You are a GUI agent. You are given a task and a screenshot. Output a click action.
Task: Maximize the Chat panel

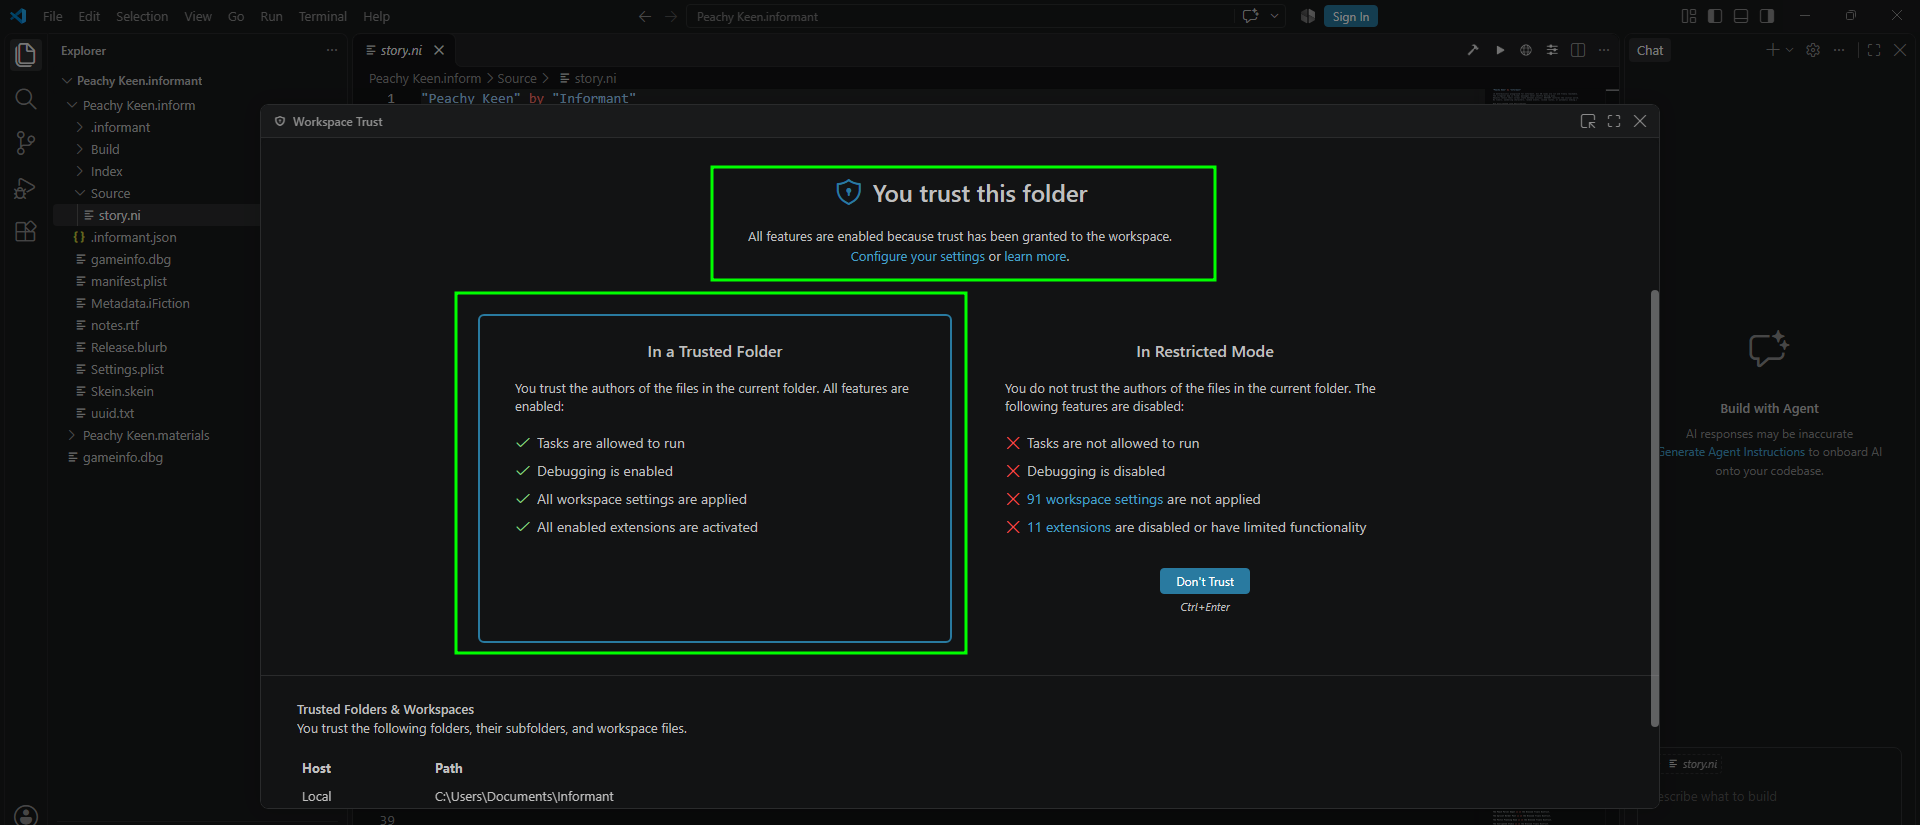1874,50
